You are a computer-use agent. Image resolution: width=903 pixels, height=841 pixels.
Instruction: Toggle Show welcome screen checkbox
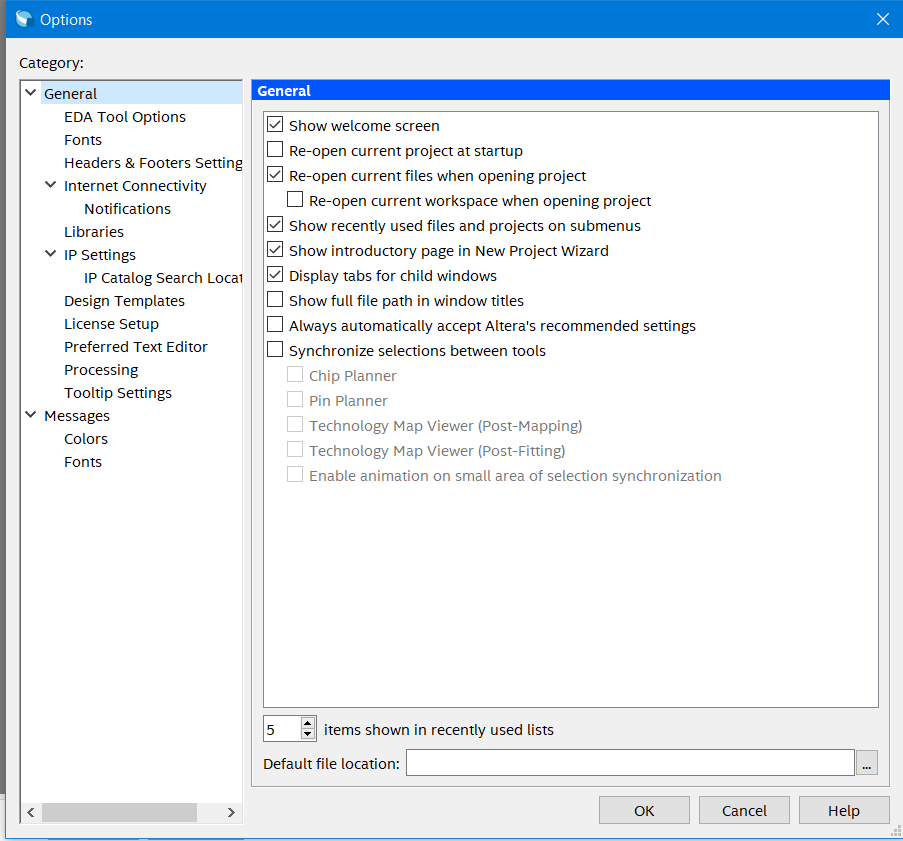click(x=275, y=124)
